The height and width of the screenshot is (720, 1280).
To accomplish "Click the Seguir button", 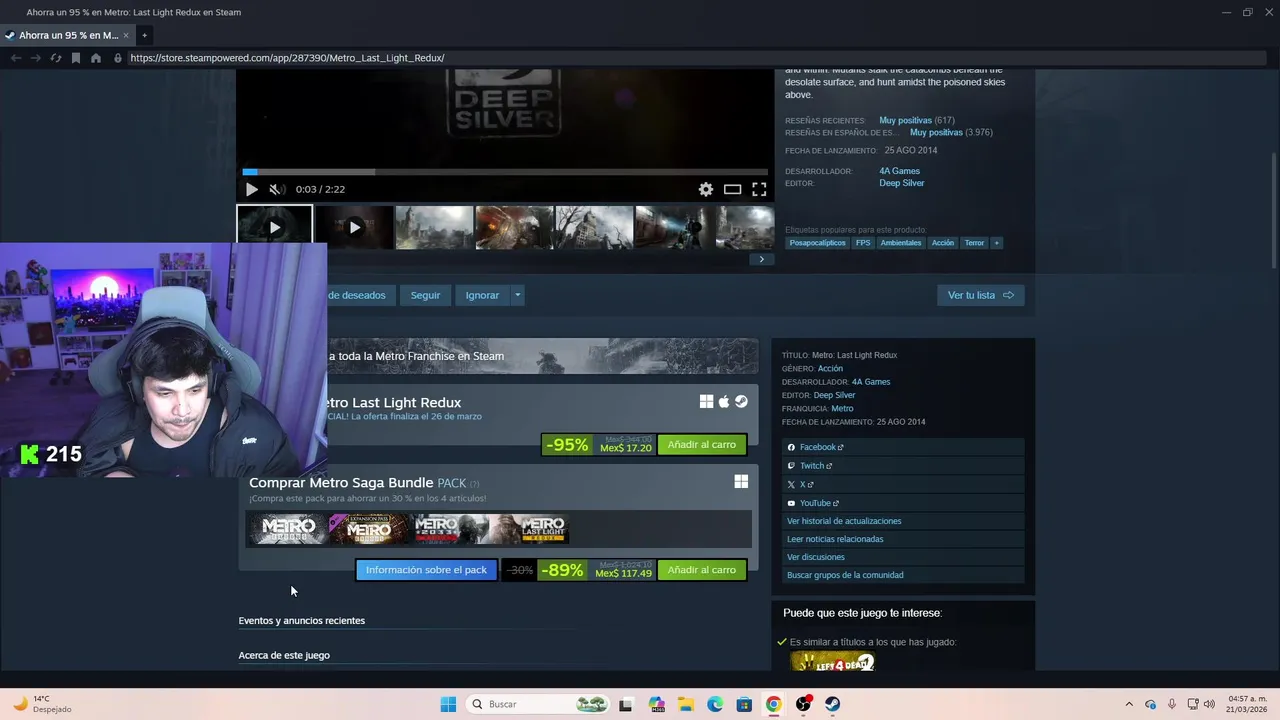I will [x=425, y=295].
